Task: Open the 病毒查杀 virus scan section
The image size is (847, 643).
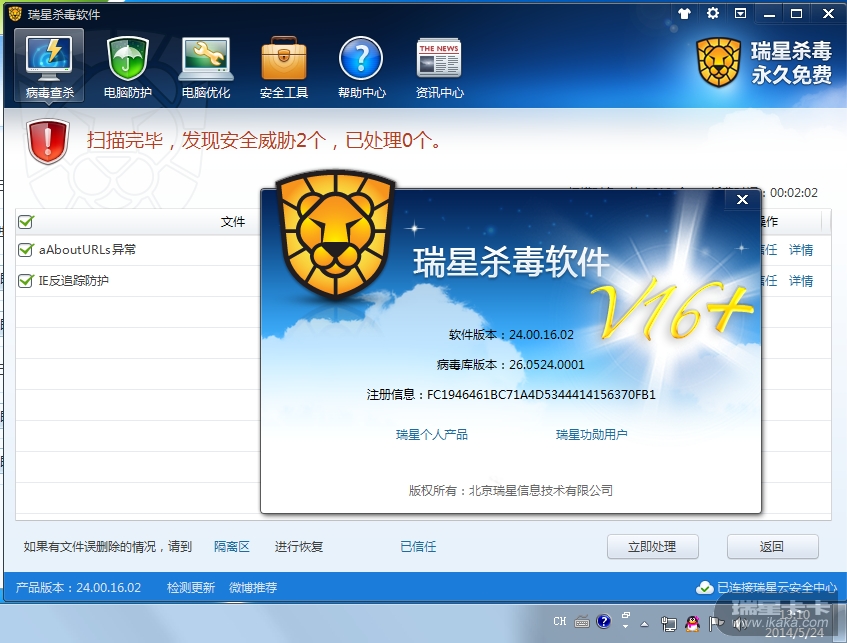Action: click(x=49, y=65)
